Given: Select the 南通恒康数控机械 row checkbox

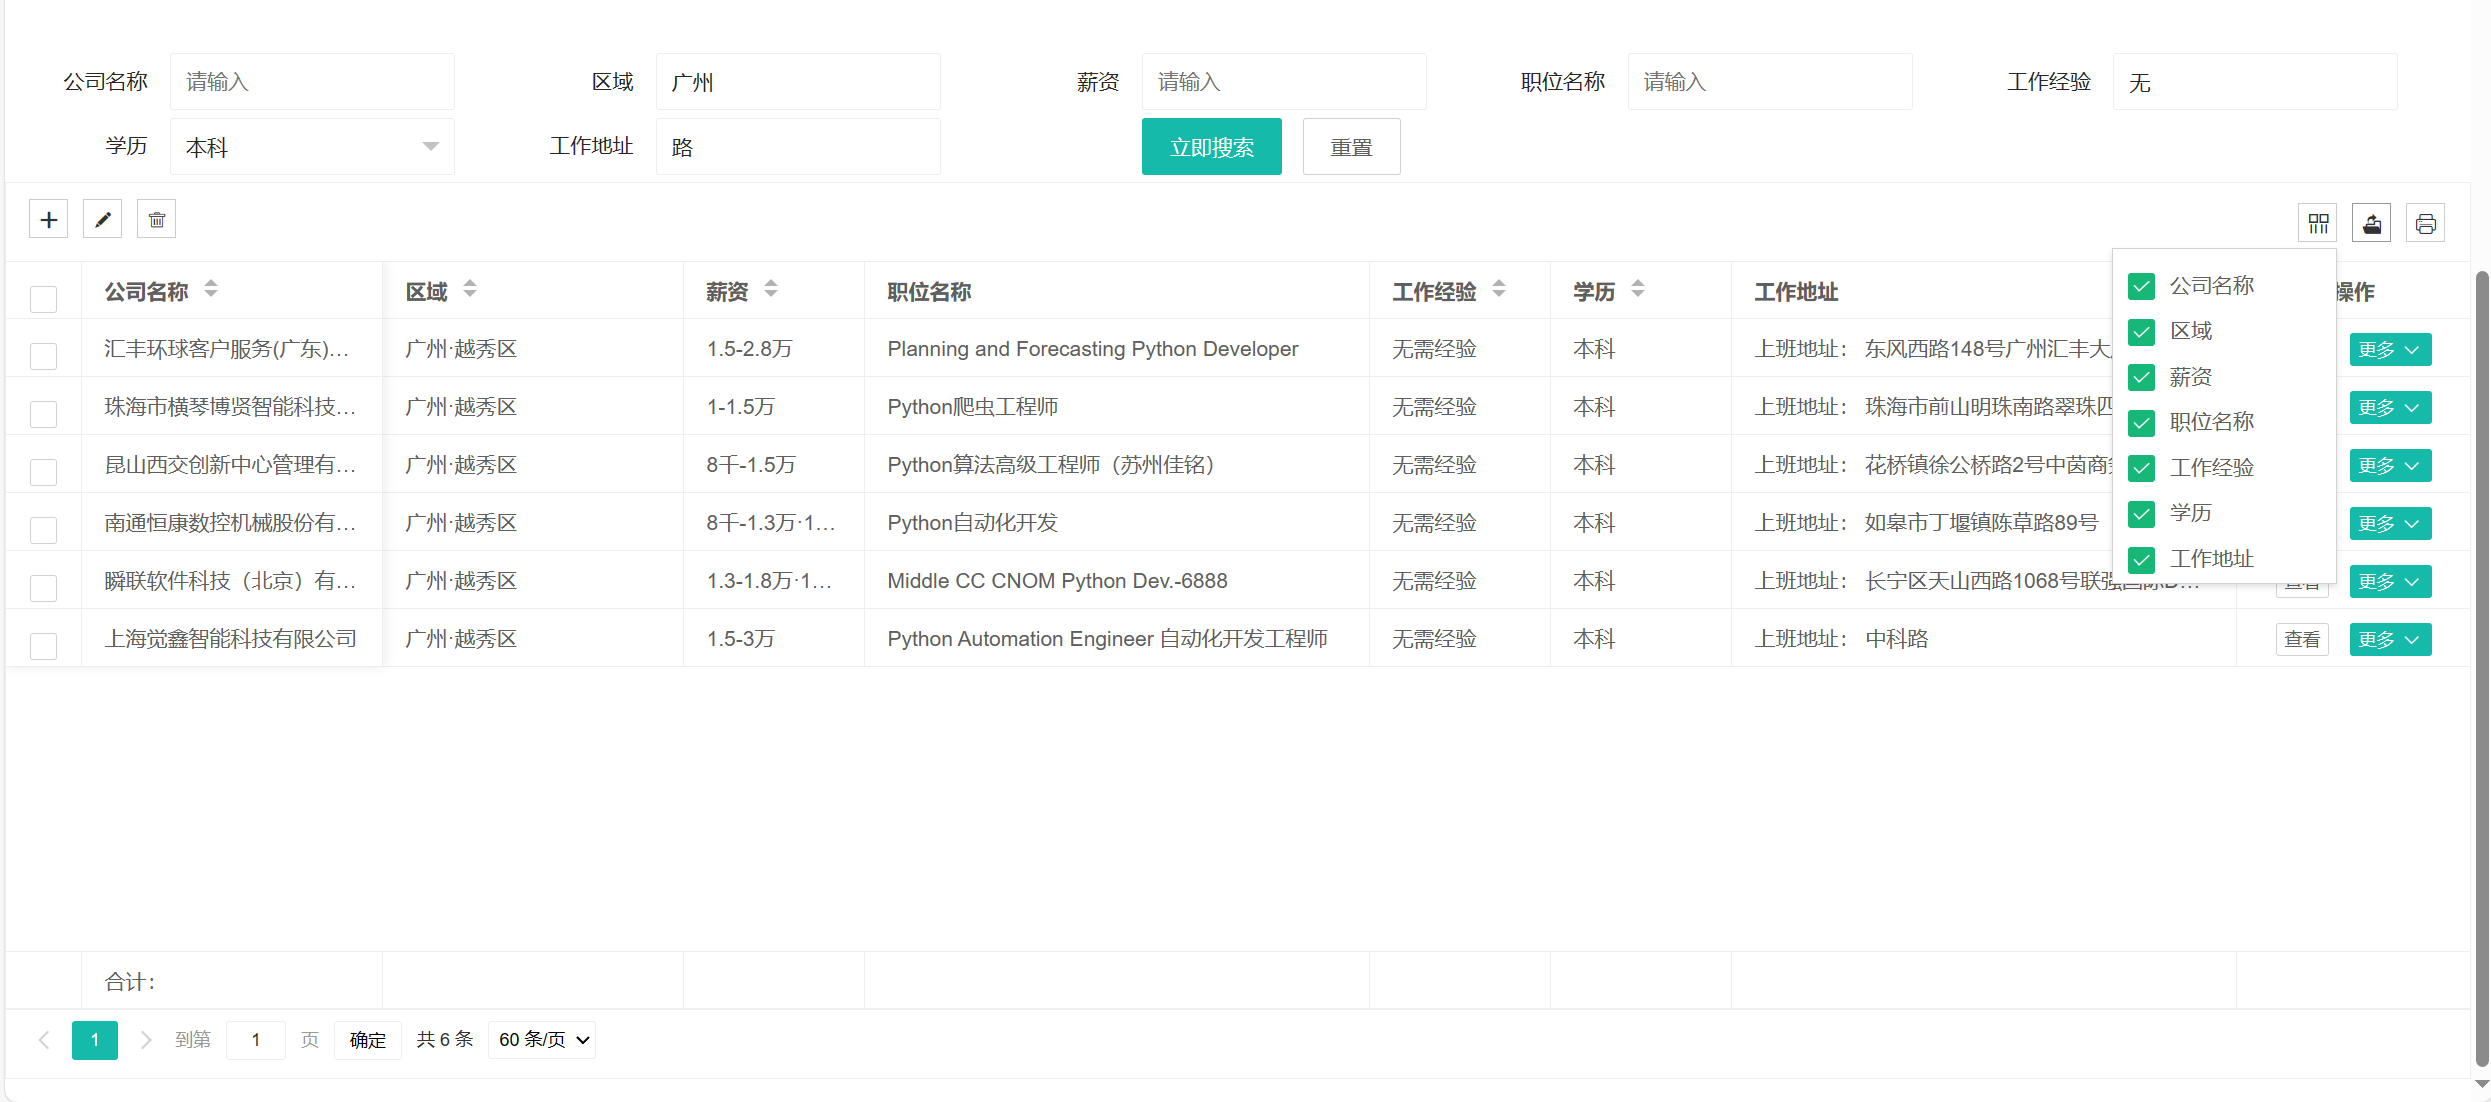Looking at the screenshot, I should click(x=43, y=529).
